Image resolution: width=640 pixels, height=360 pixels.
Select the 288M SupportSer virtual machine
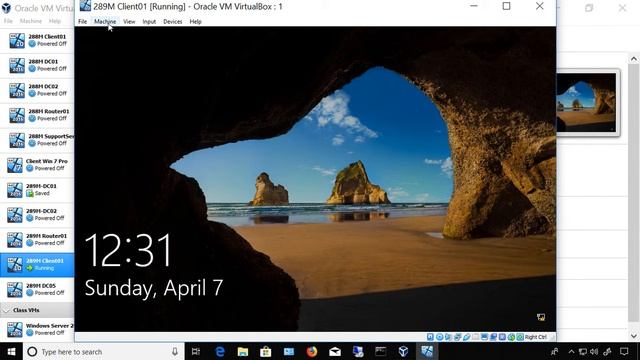tap(37, 140)
